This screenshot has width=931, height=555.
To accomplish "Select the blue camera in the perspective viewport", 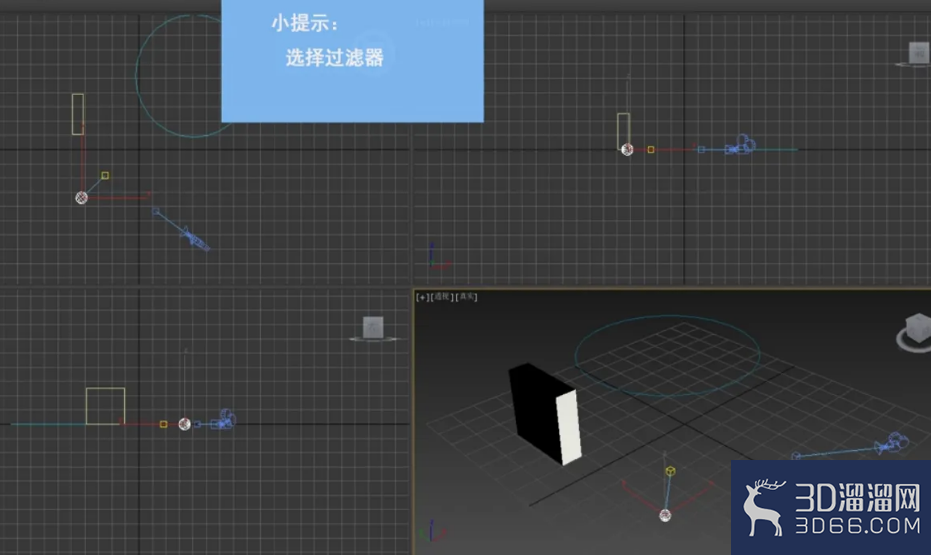I will pyautogui.click(x=894, y=443).
